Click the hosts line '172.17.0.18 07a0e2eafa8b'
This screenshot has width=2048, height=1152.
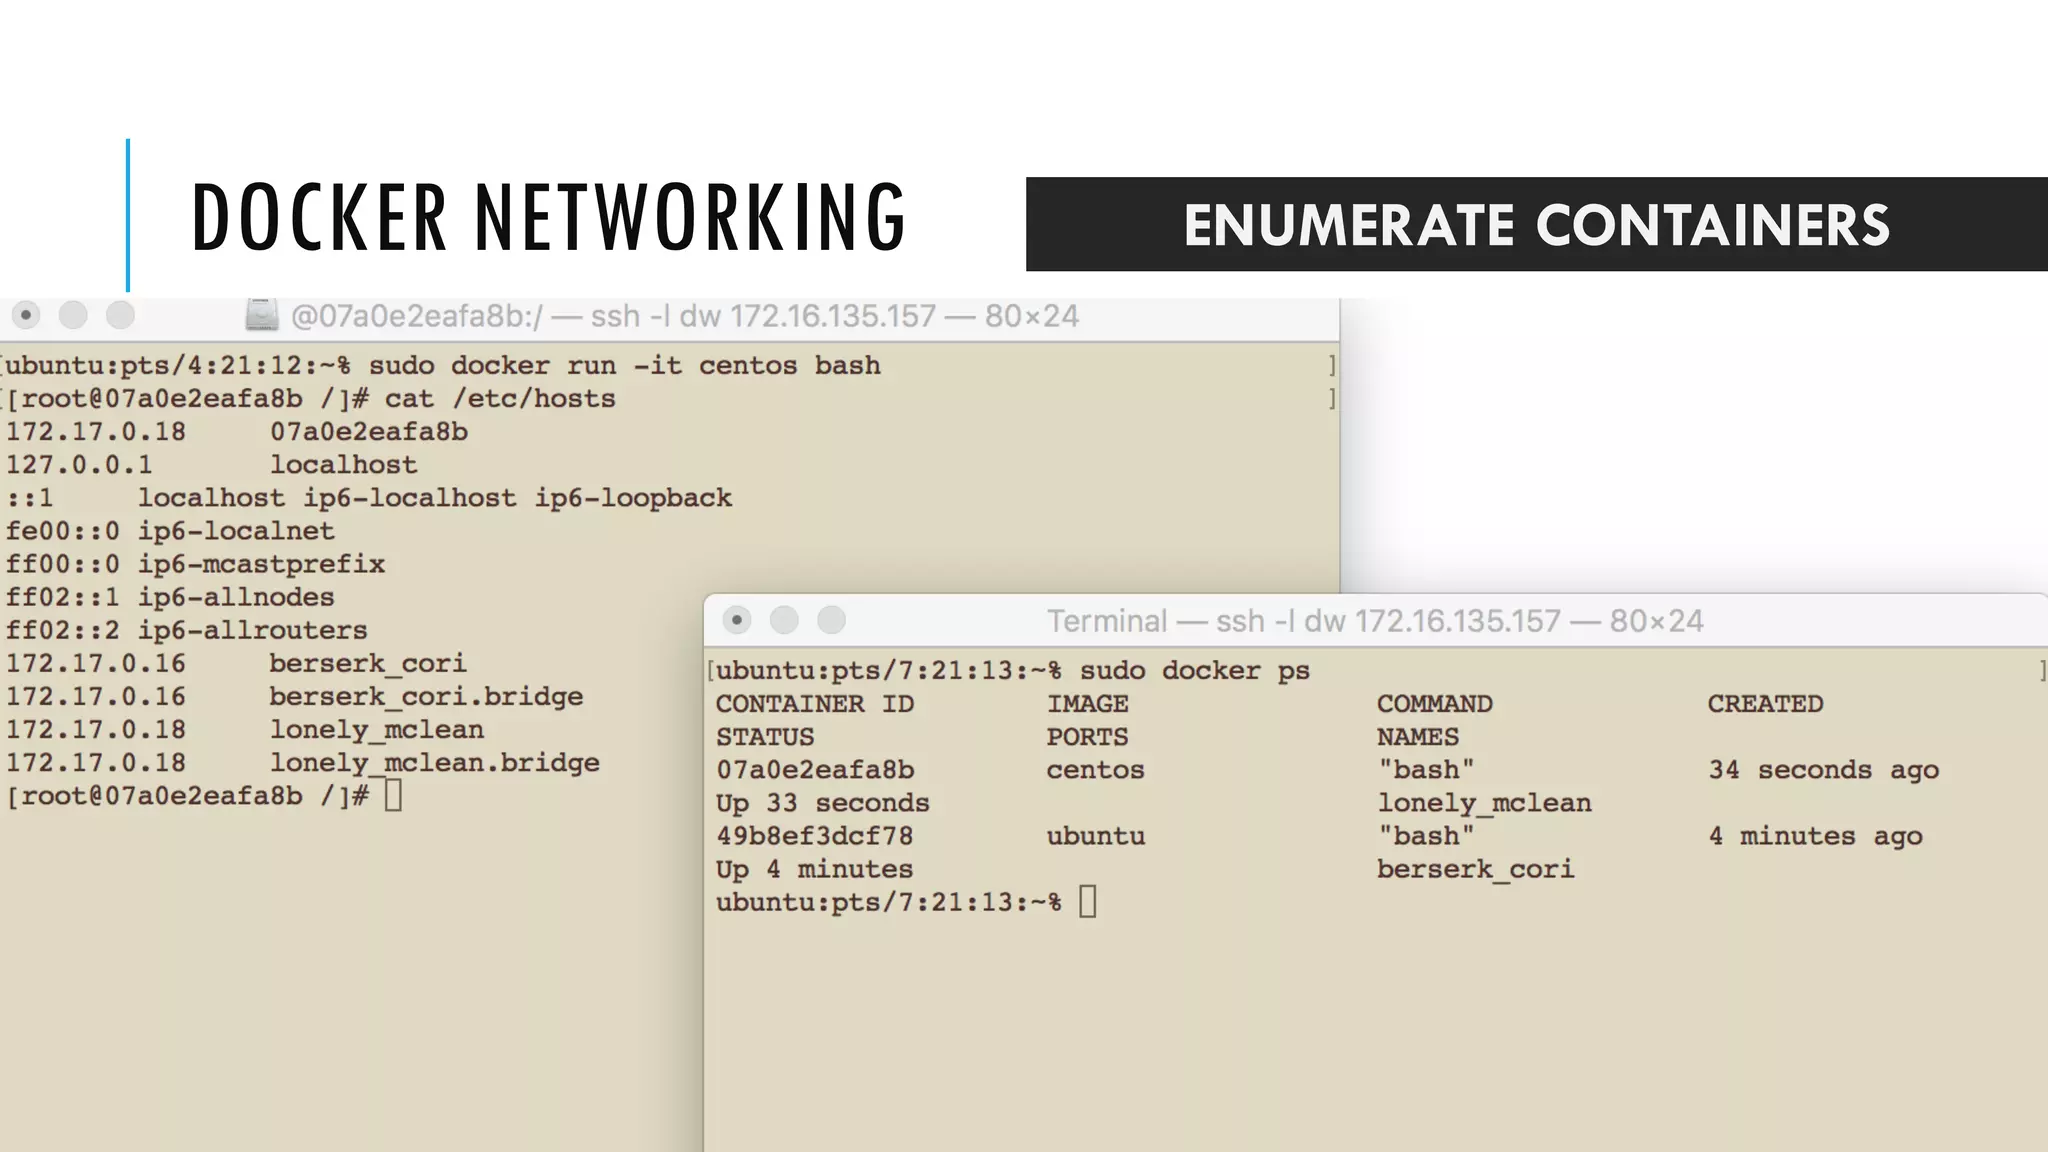coord(237,432)
